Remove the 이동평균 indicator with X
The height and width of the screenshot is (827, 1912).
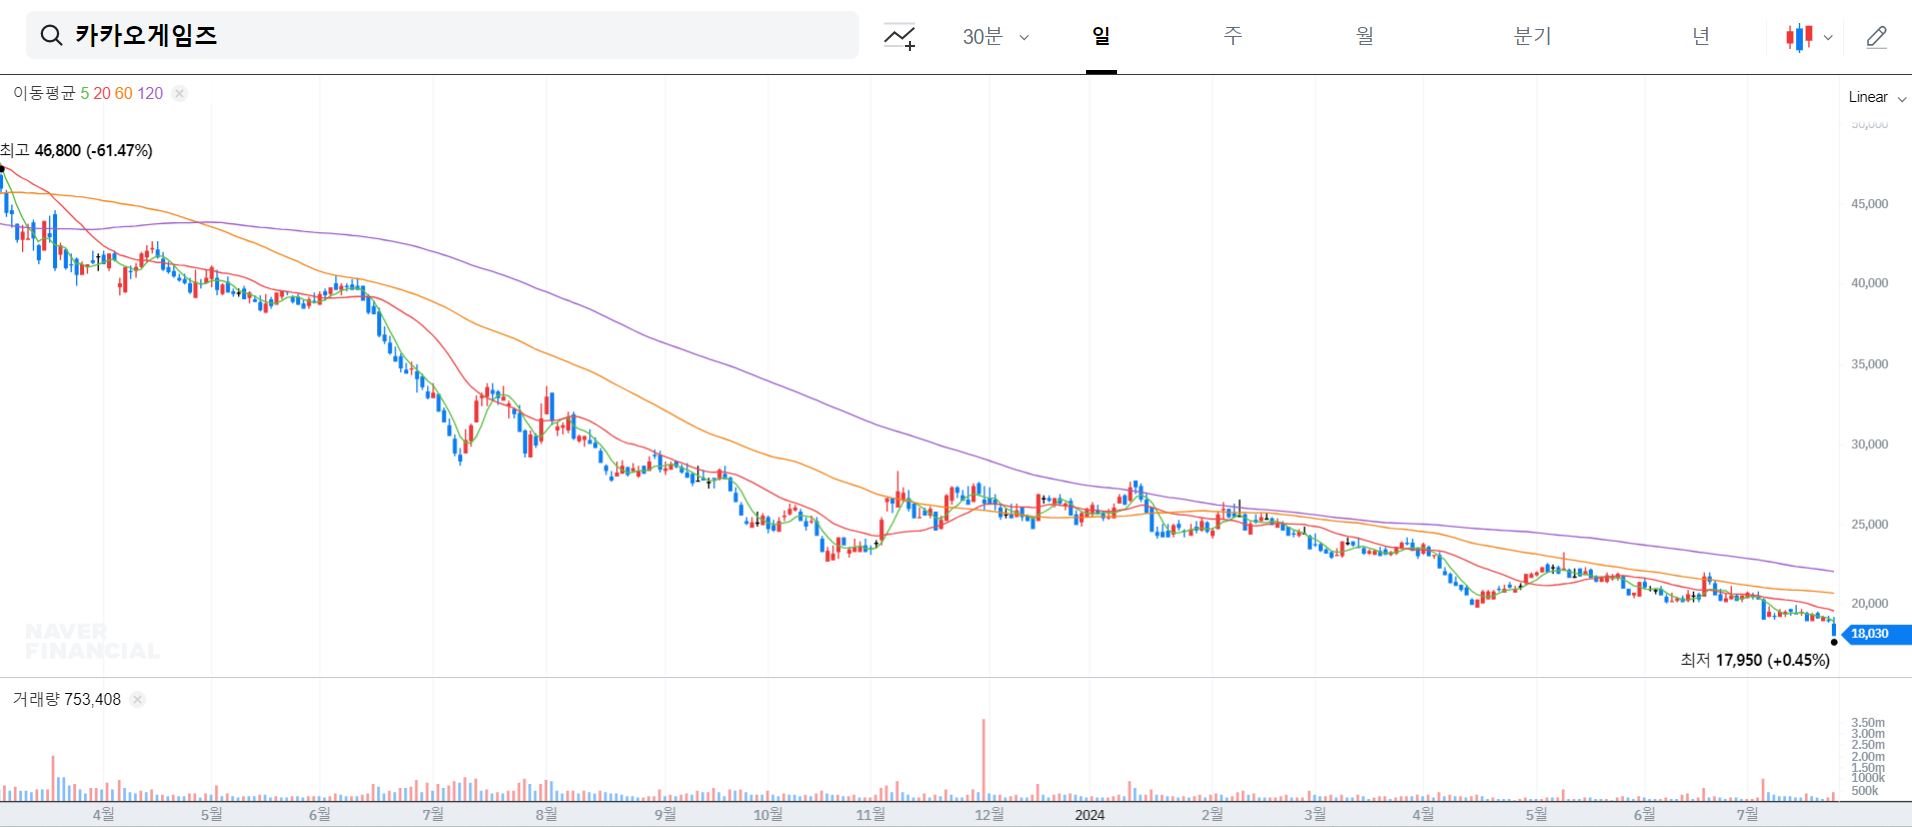point(179,93)
